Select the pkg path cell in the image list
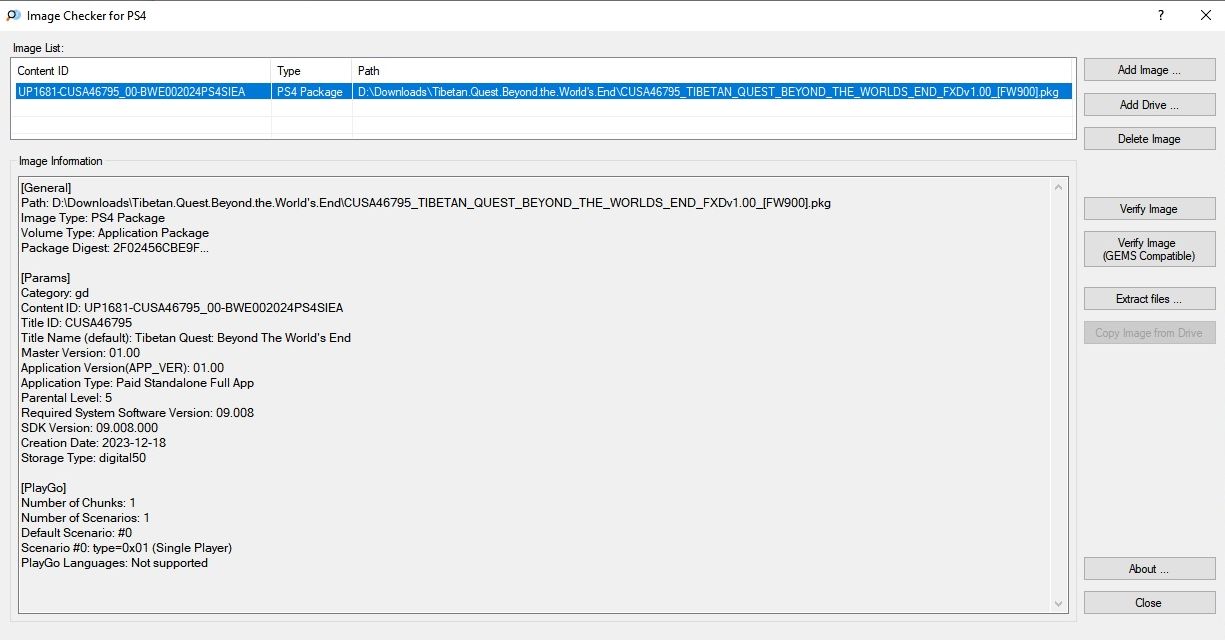1225x640 pixels. [x=712, y=91]
